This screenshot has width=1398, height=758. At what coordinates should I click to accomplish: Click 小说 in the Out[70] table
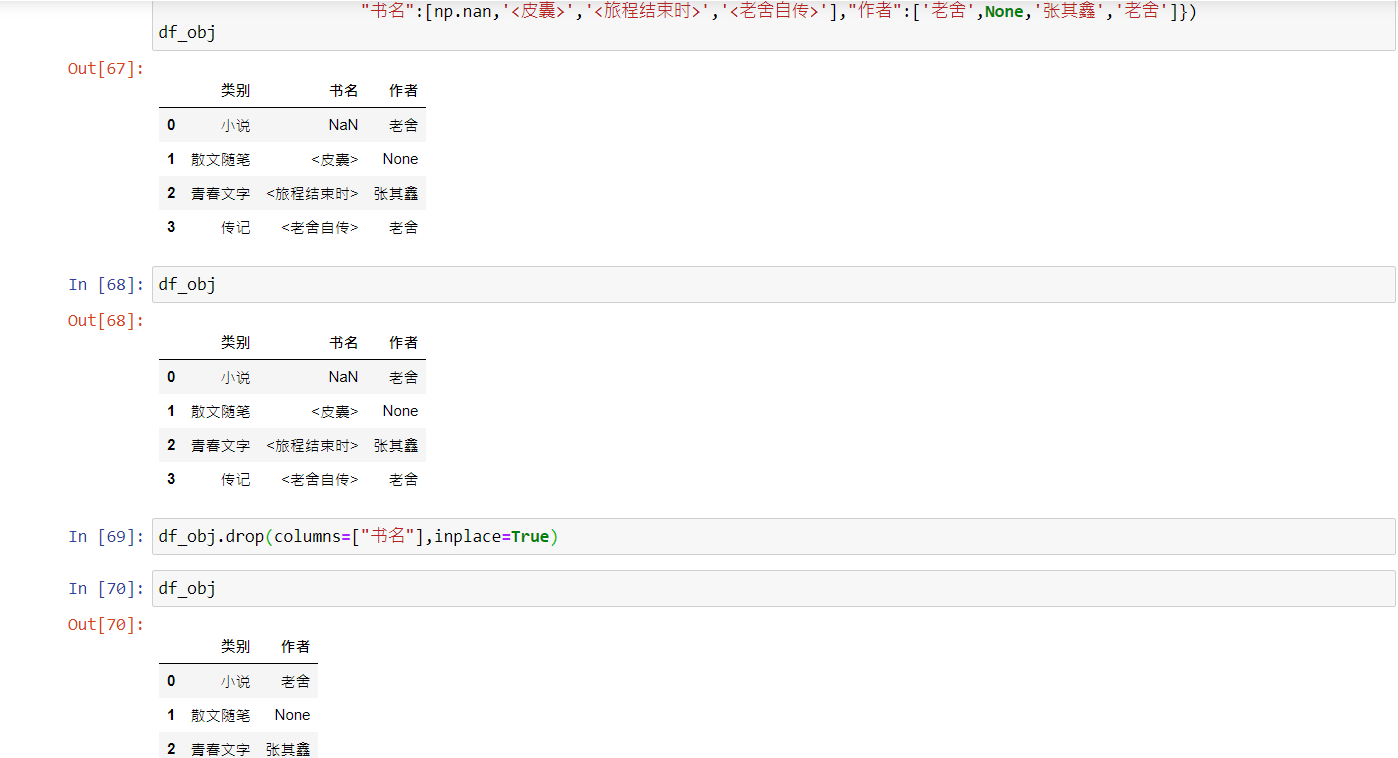236,681
